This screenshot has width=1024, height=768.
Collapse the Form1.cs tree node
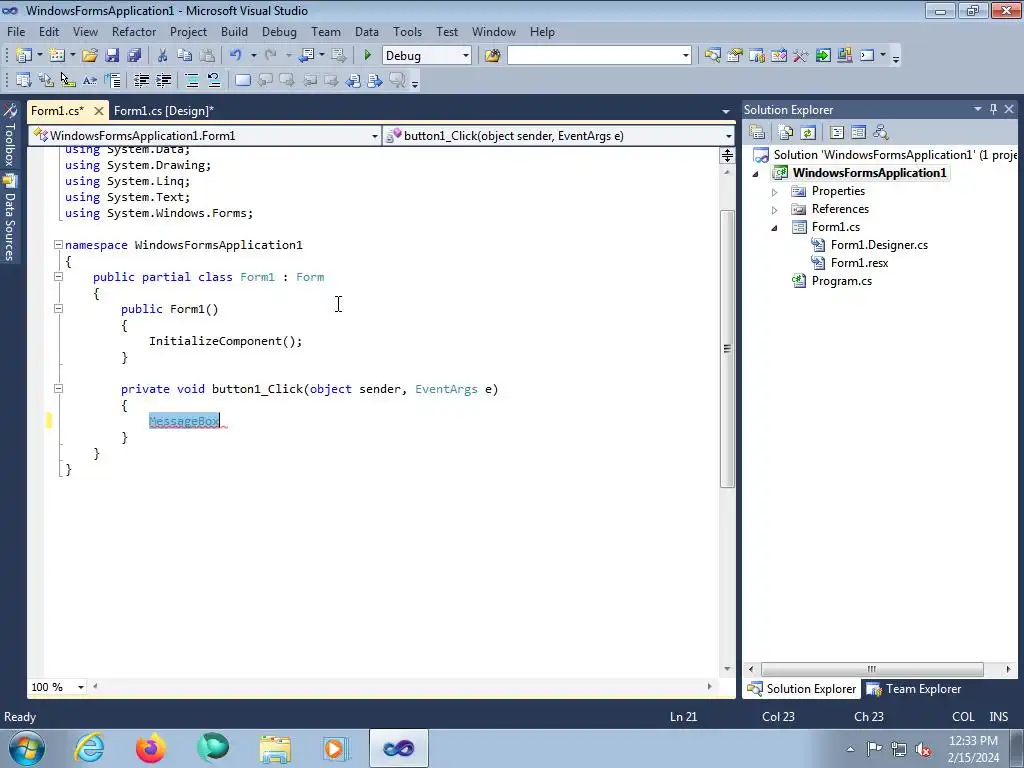click(x=775, y=228)
